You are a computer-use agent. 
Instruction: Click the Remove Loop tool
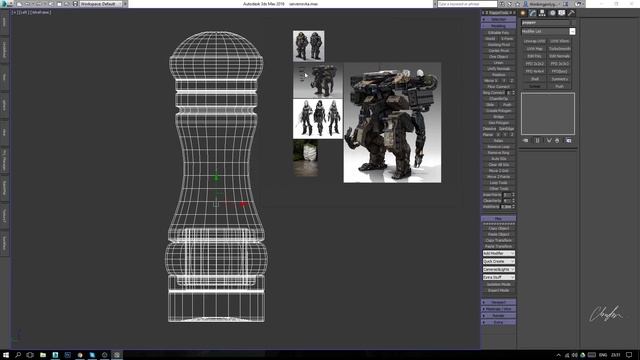(498, 147)
